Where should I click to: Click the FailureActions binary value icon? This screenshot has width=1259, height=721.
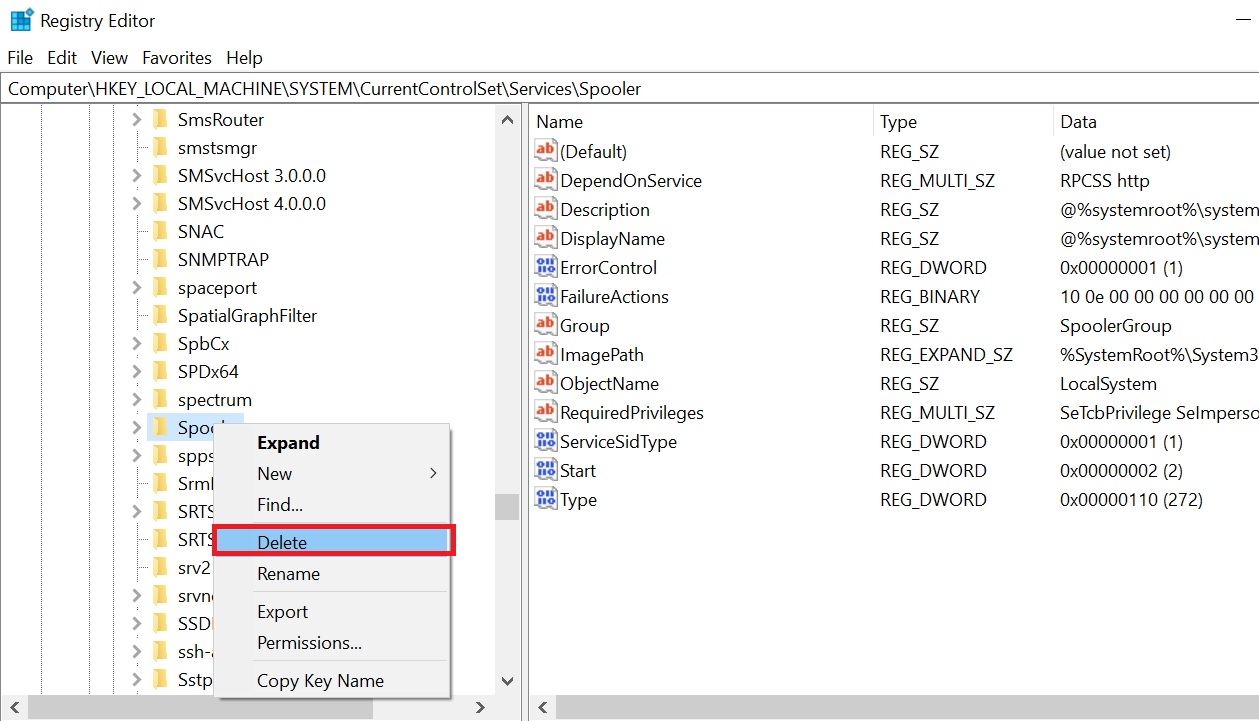tap(545, 297)
